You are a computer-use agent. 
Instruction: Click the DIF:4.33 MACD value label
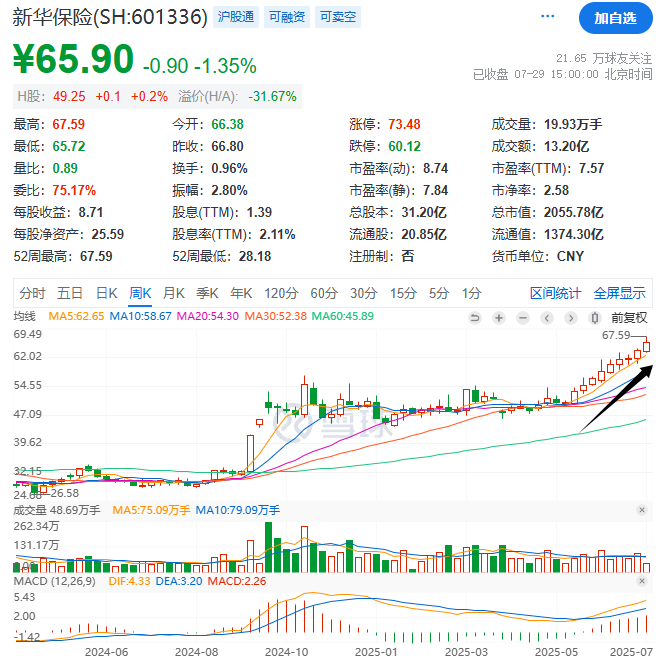click(129, 581)
